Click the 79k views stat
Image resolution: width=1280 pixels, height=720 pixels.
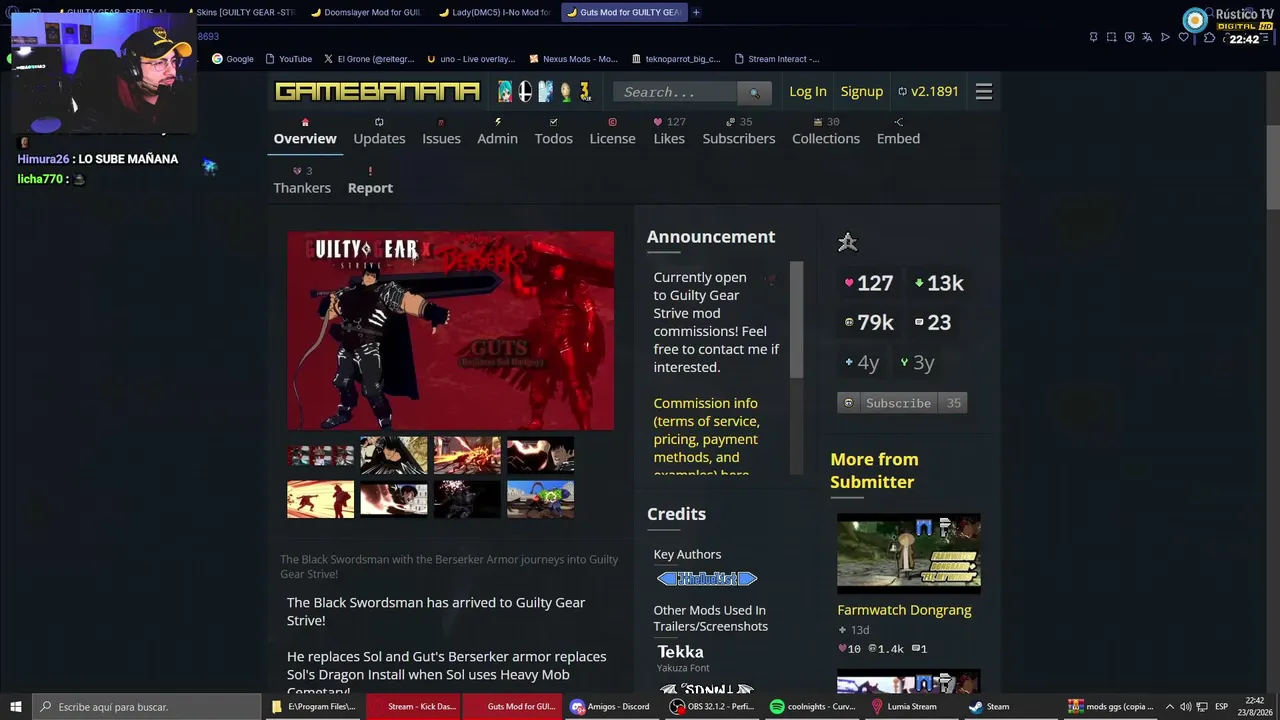tap(869, 322)
